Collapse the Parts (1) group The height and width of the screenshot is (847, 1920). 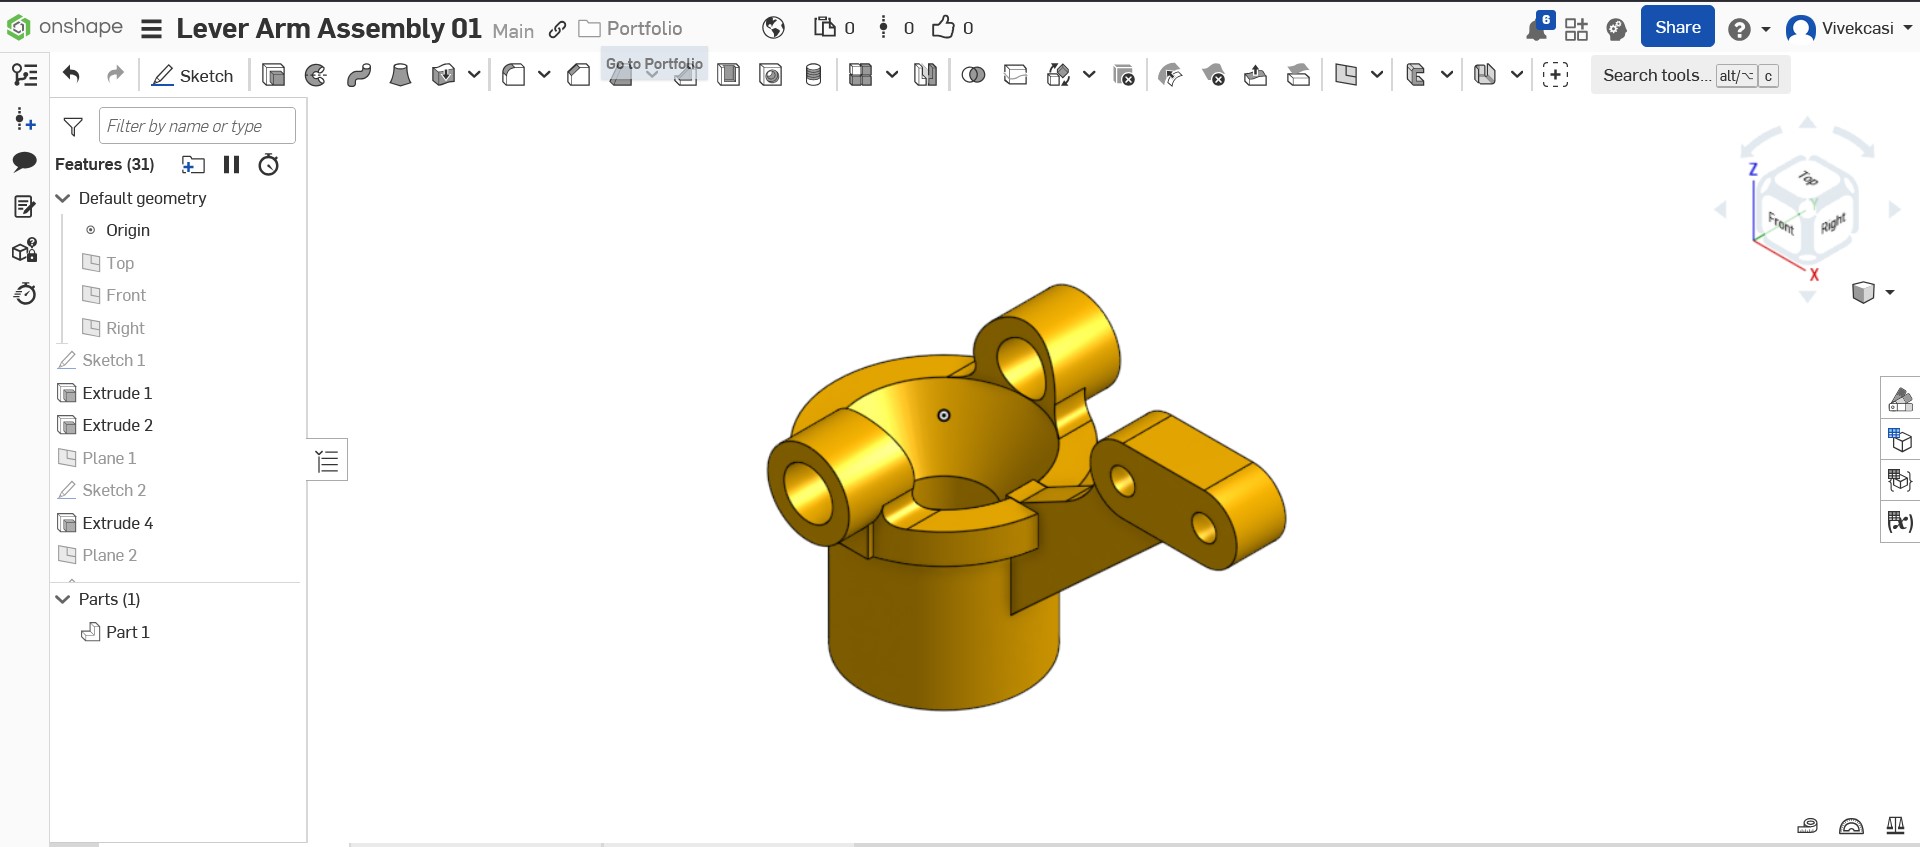[63, 599]
